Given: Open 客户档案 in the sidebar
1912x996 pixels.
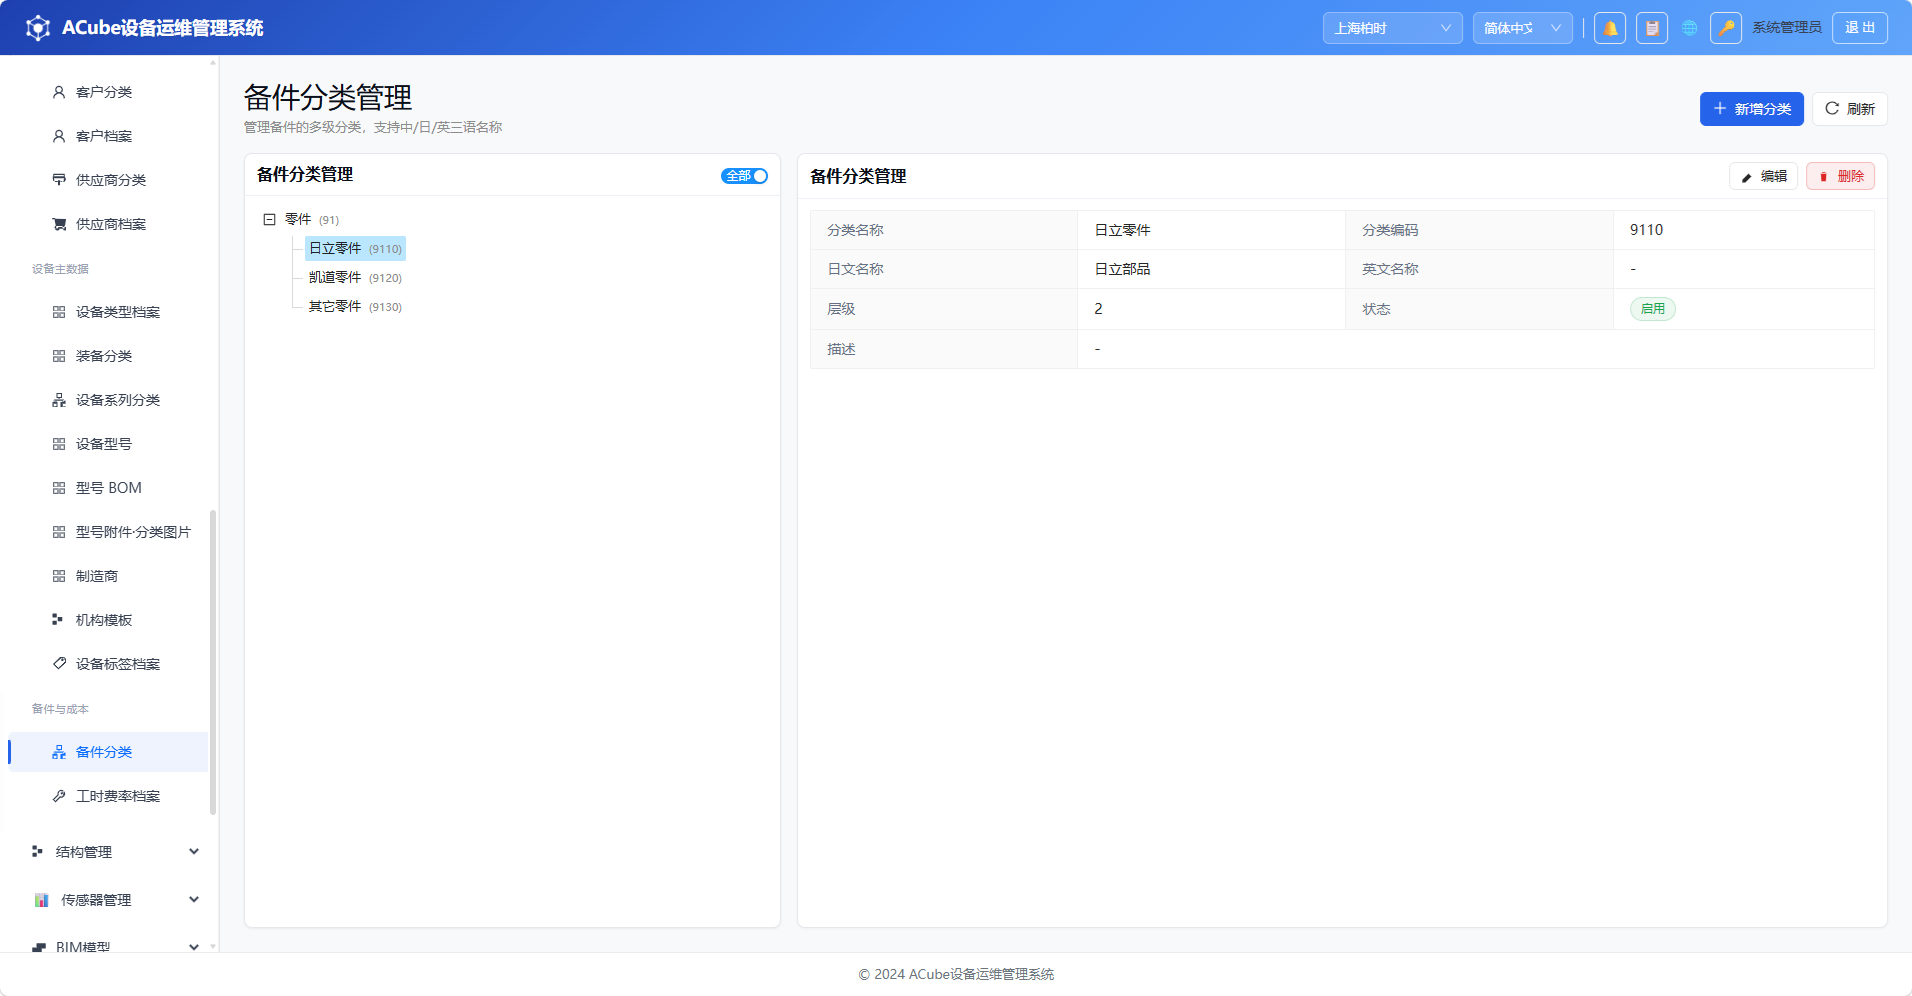Looking at the screenshot, I should click(108, 136).
